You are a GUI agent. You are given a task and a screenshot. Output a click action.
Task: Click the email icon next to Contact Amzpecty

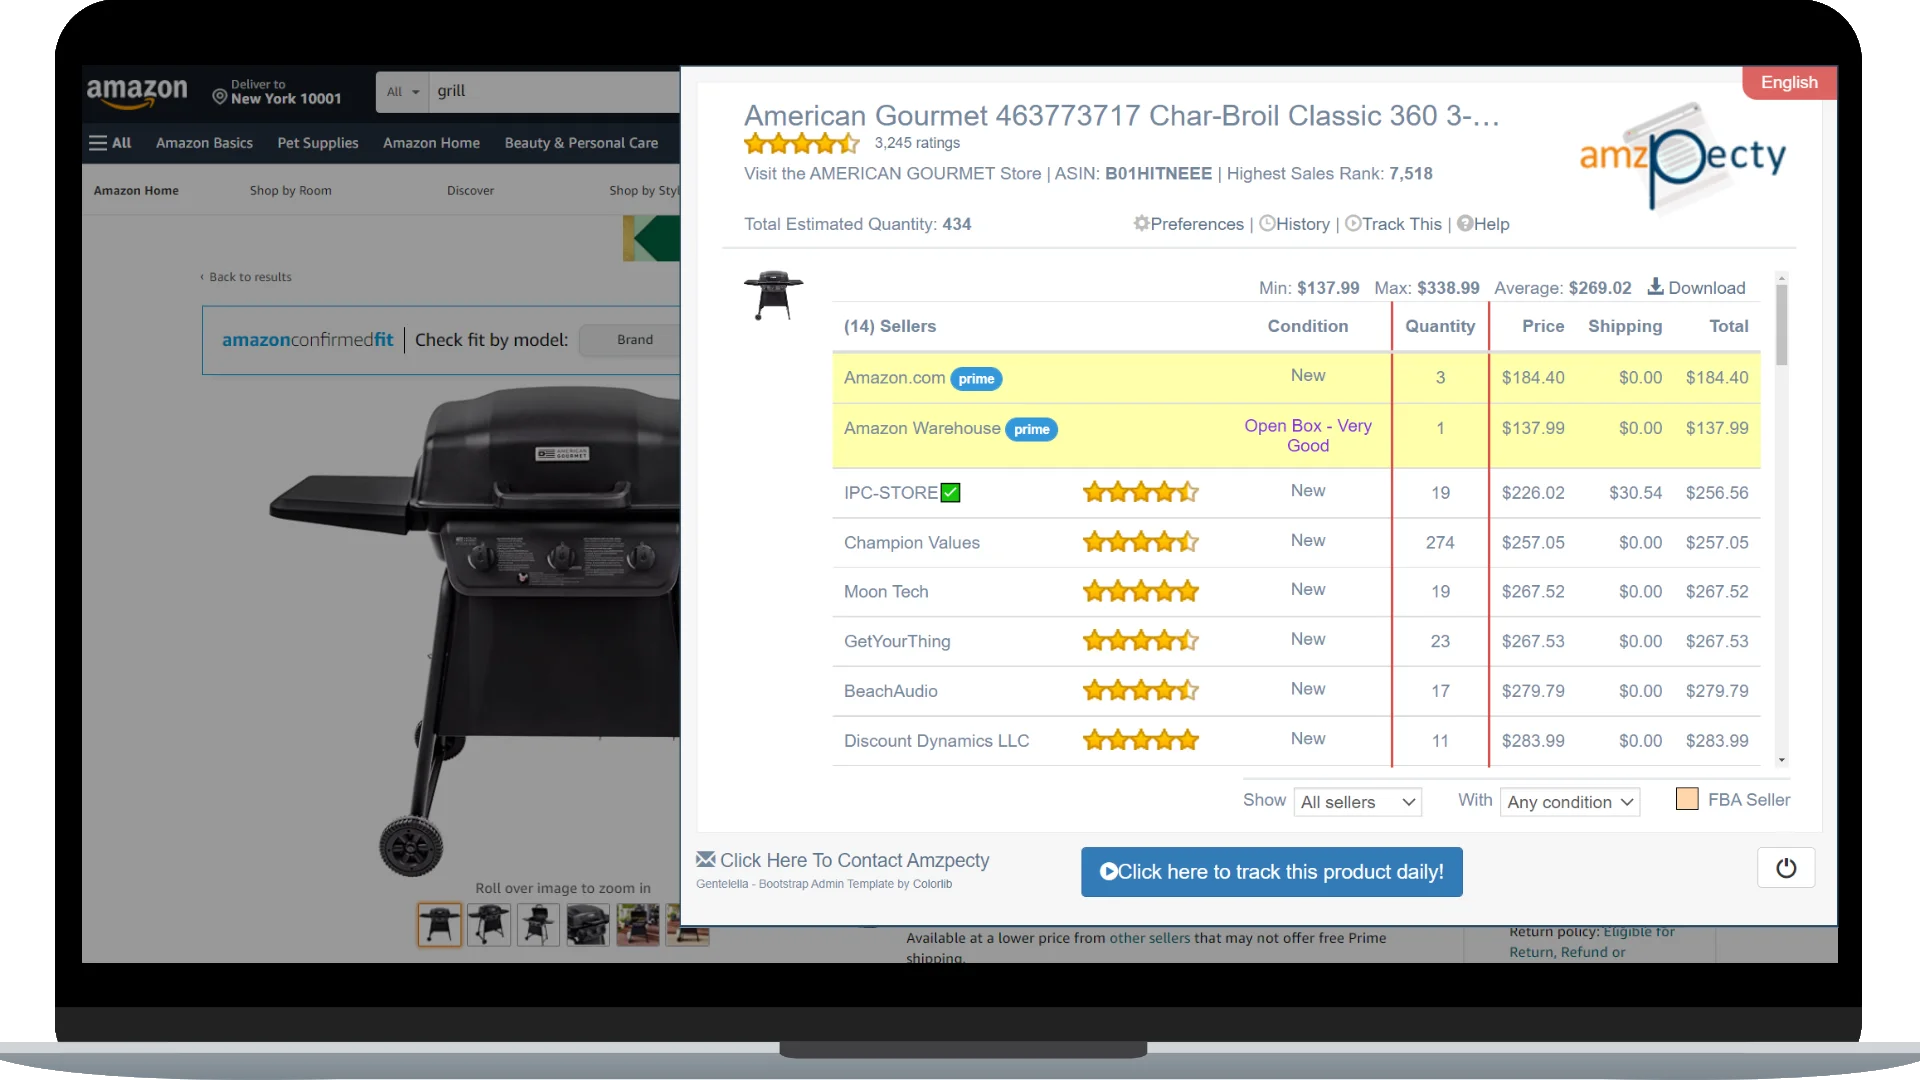click(705, 858)
